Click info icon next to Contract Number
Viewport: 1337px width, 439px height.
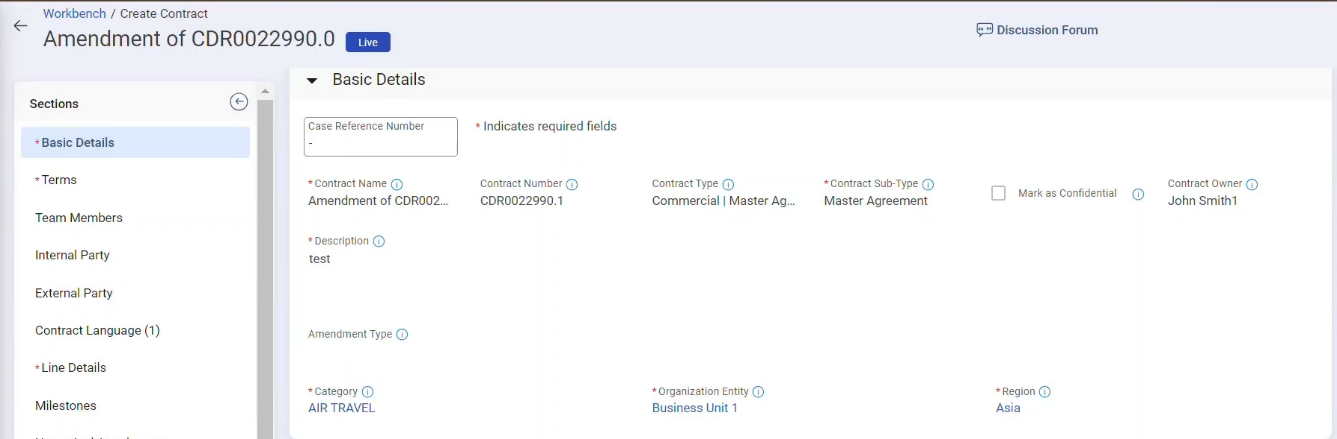(x=572, y=185)
